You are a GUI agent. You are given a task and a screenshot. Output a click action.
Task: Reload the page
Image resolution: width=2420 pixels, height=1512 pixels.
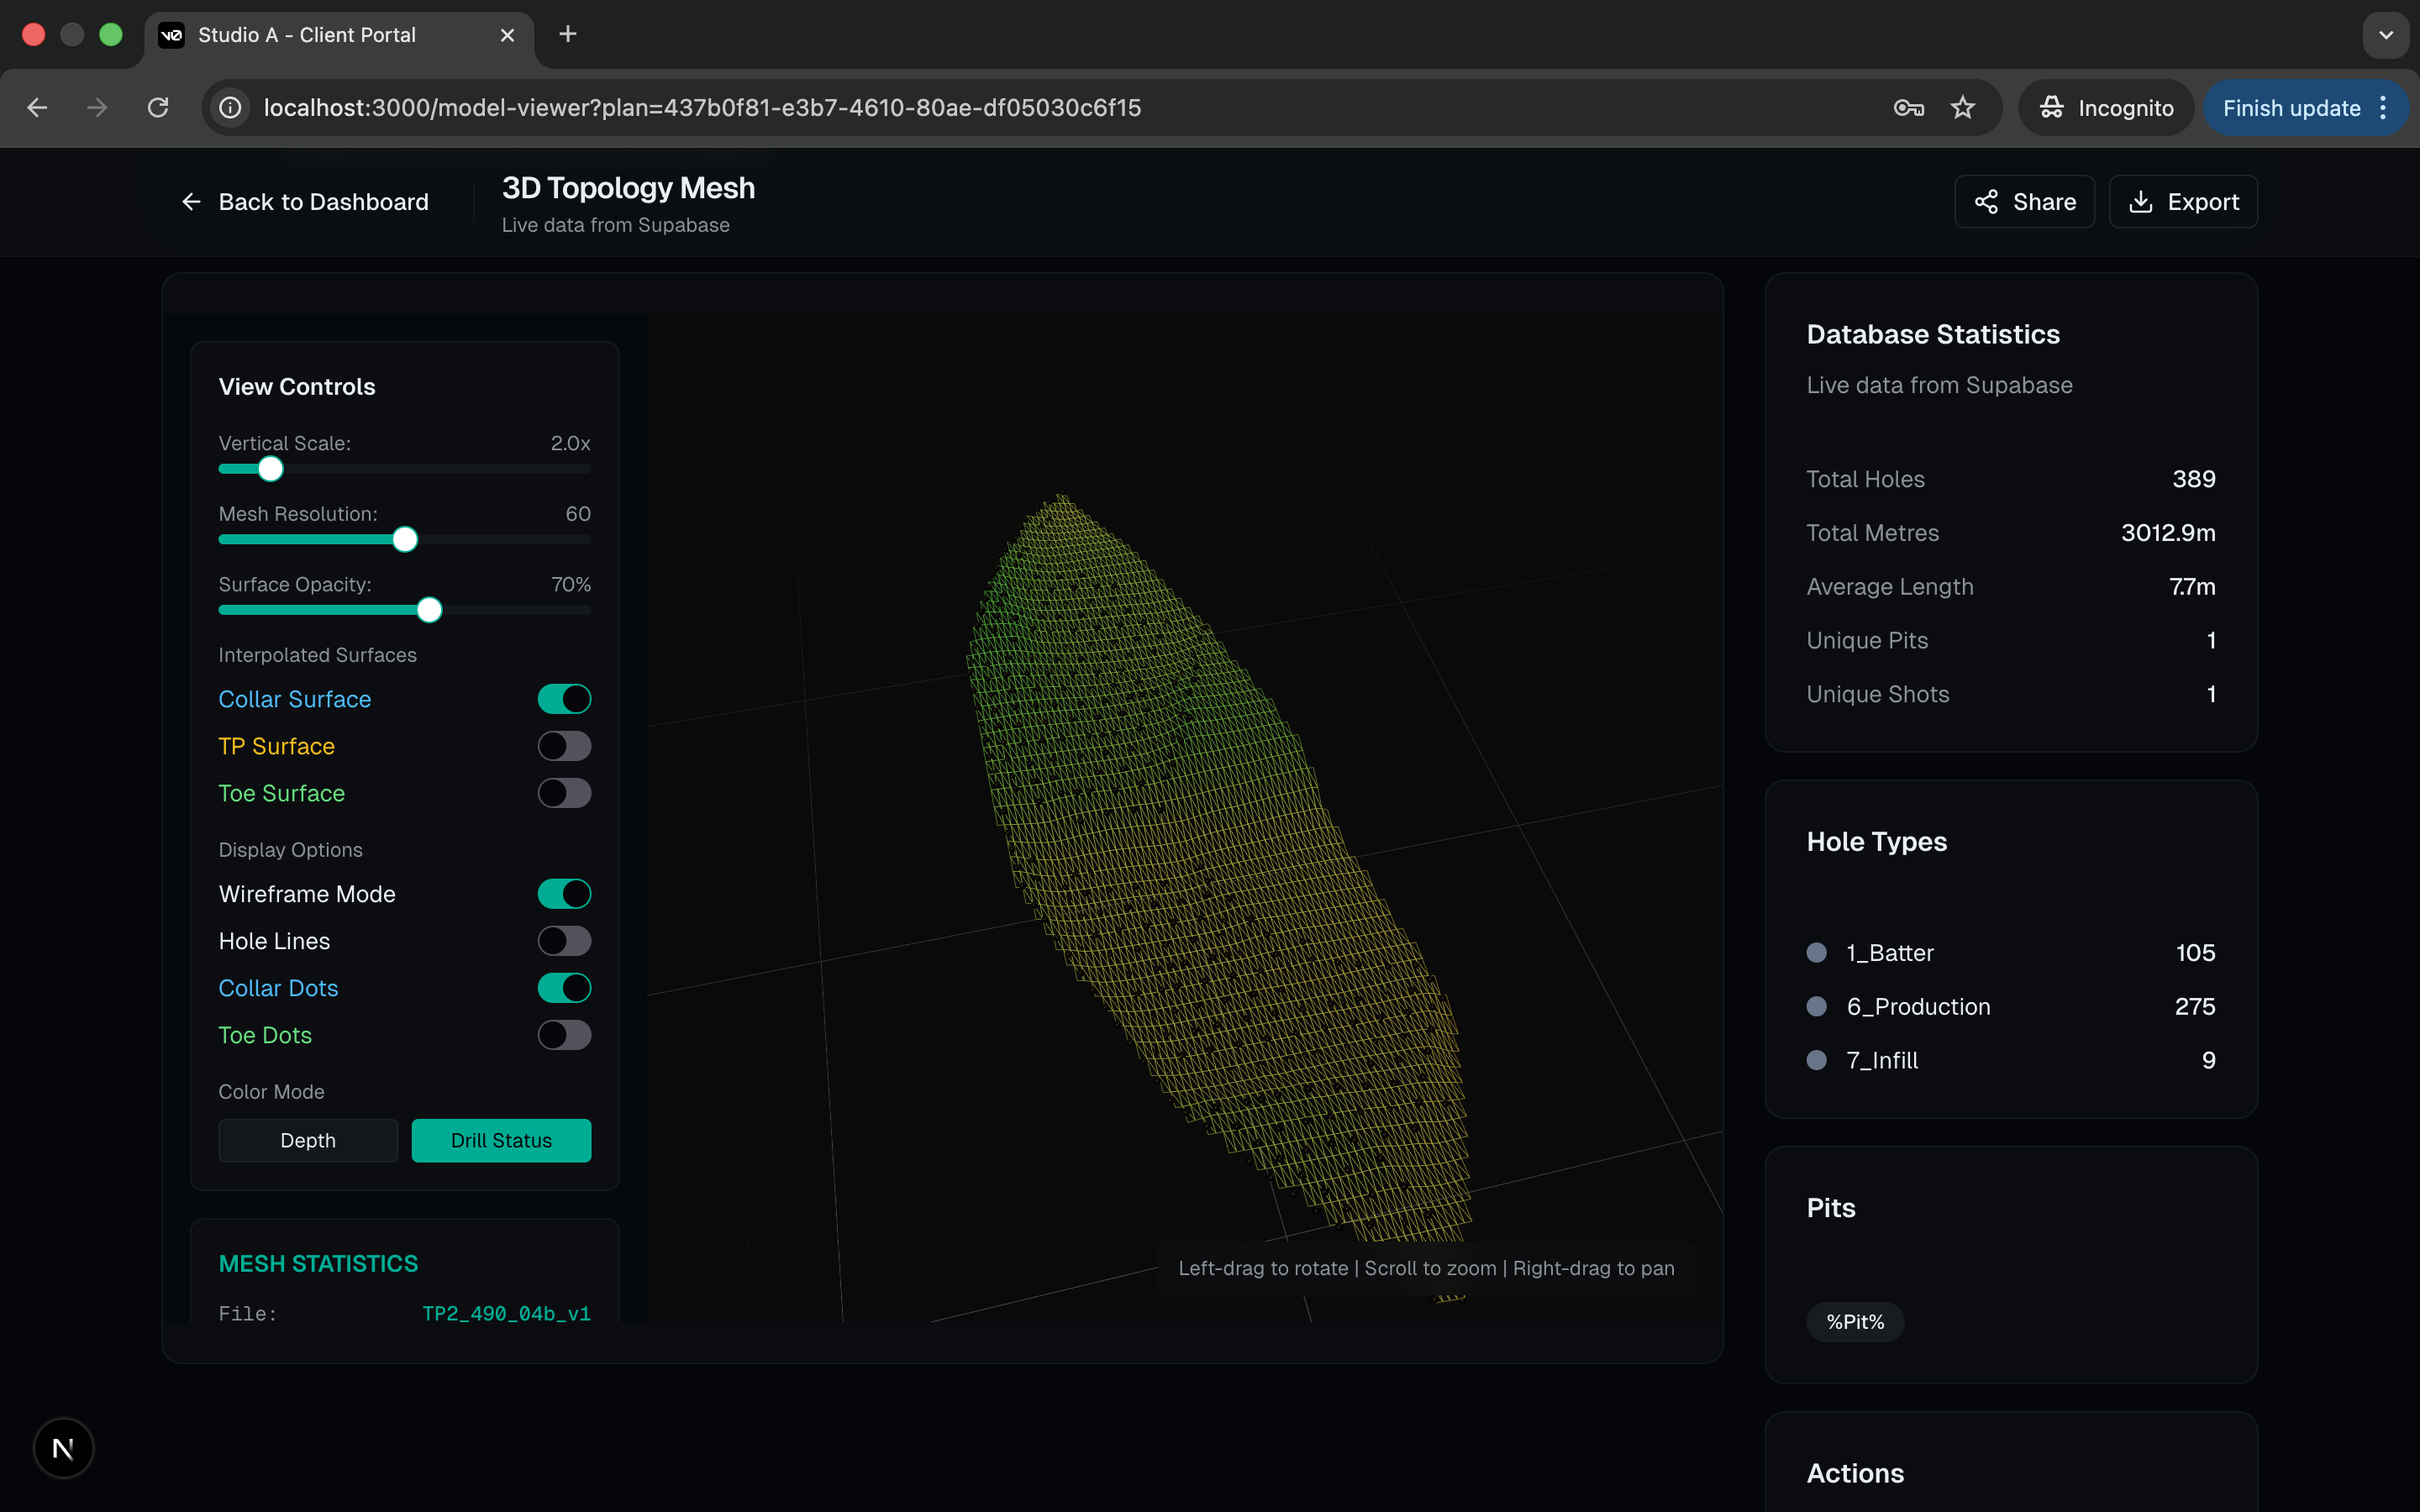pos(158,108)
